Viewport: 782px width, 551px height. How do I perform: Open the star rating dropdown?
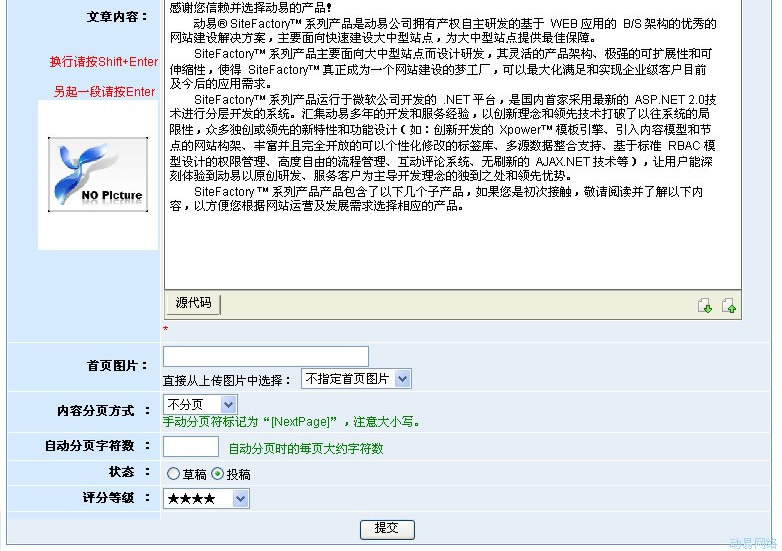(x=206, y=498)
